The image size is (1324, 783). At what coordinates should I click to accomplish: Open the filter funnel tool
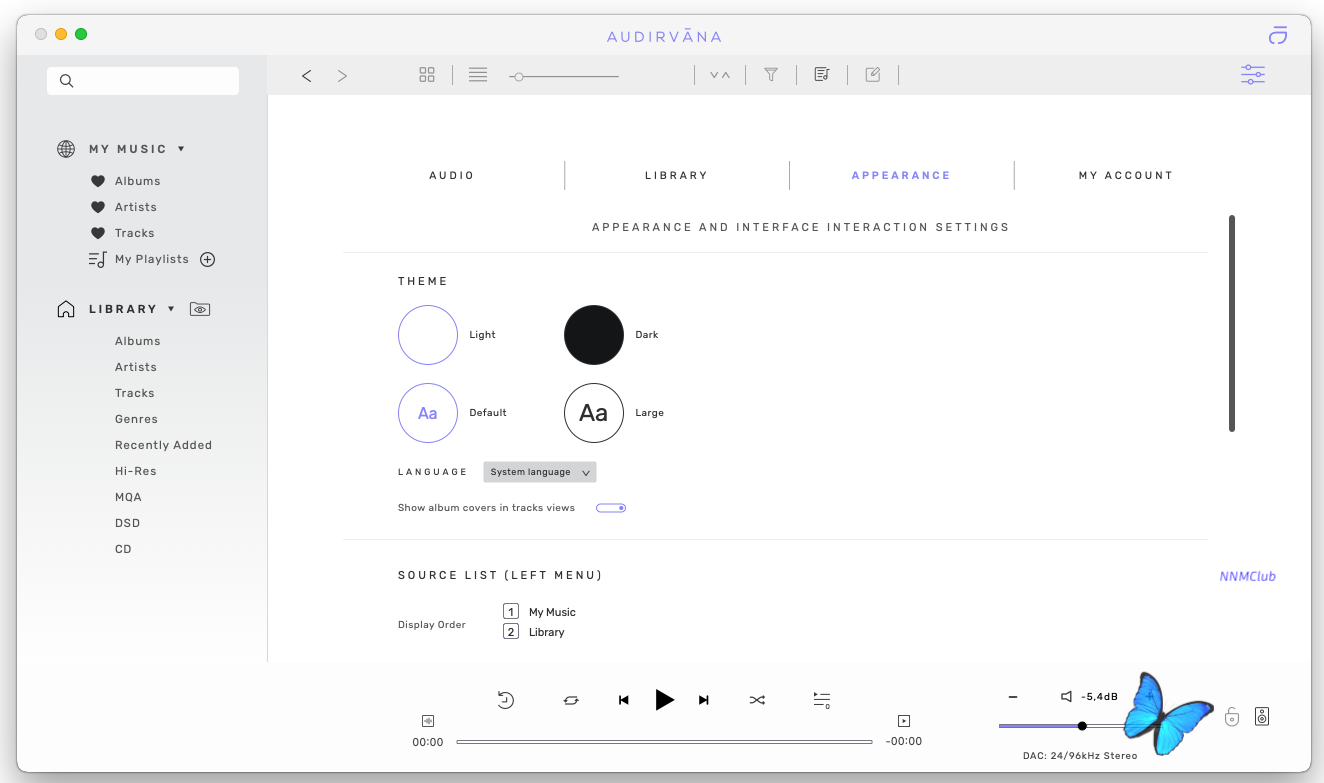pos(771,75)
